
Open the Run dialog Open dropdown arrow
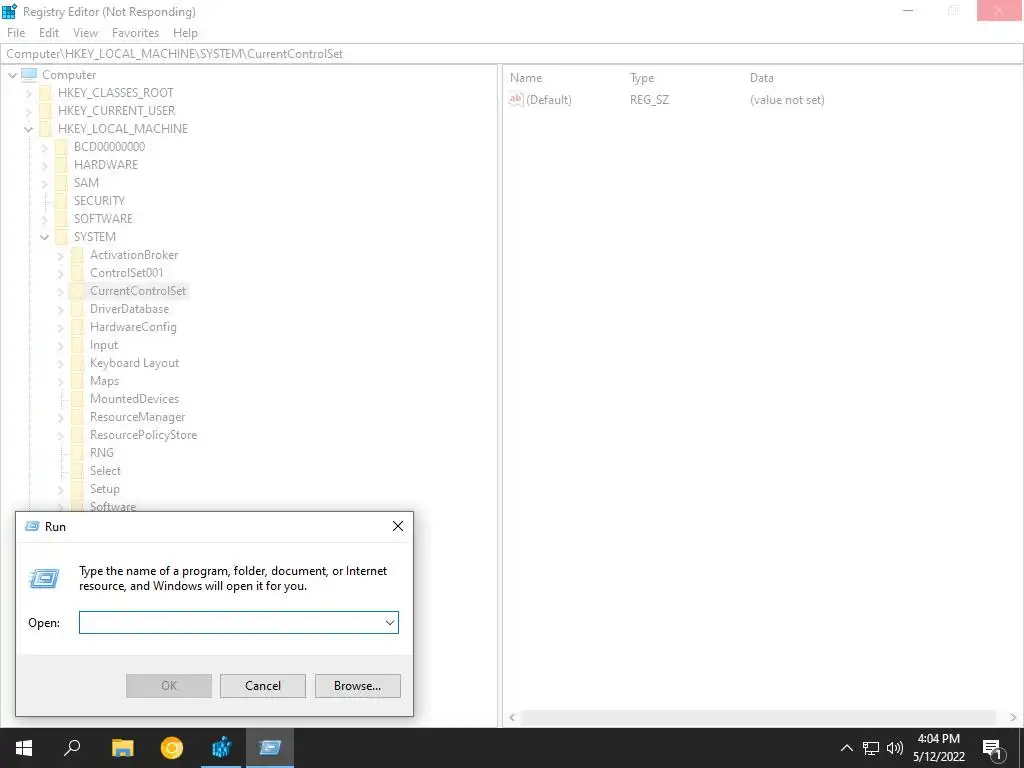[x=390, y=622]
